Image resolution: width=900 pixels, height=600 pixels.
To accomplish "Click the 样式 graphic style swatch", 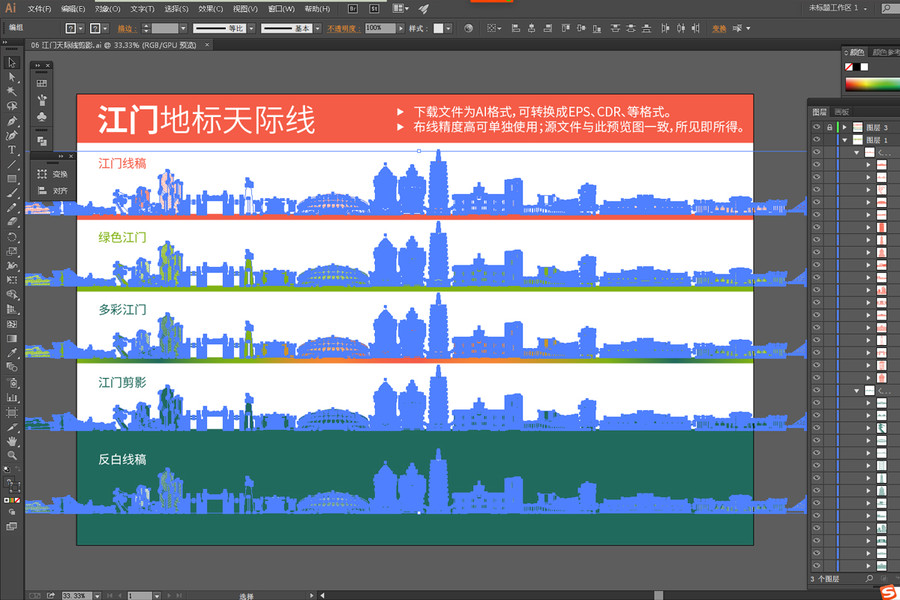I will click(x=438, y=28).
